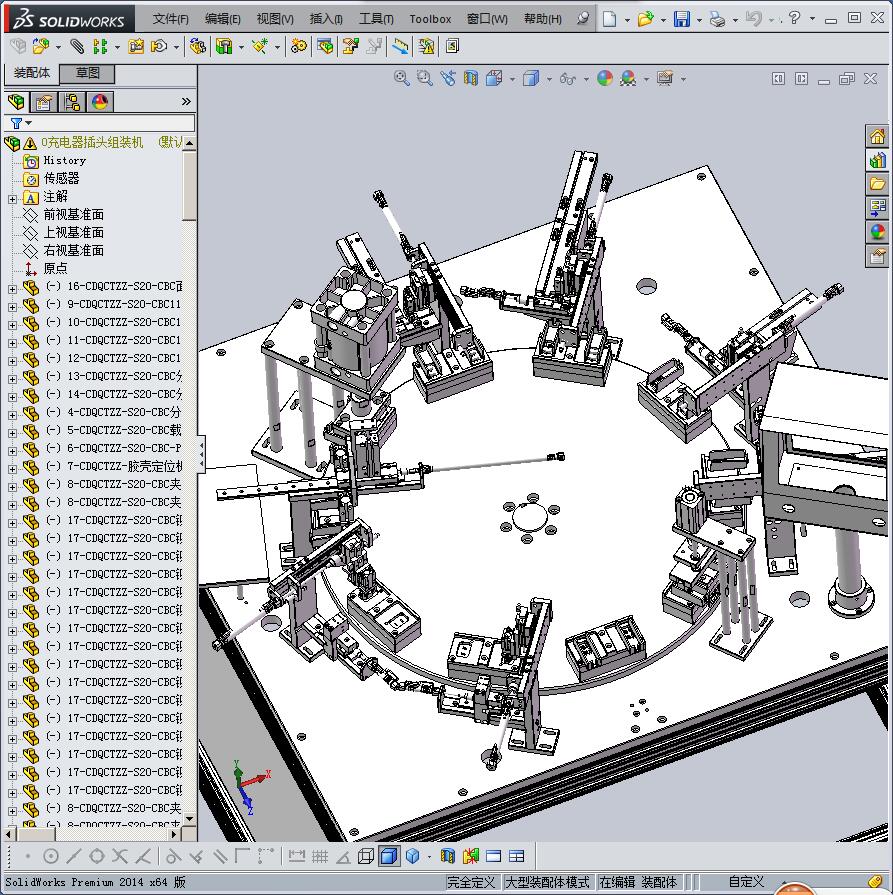Click the Save icon in the top toolbar
The image size is (893, 895).
point(681,19)
